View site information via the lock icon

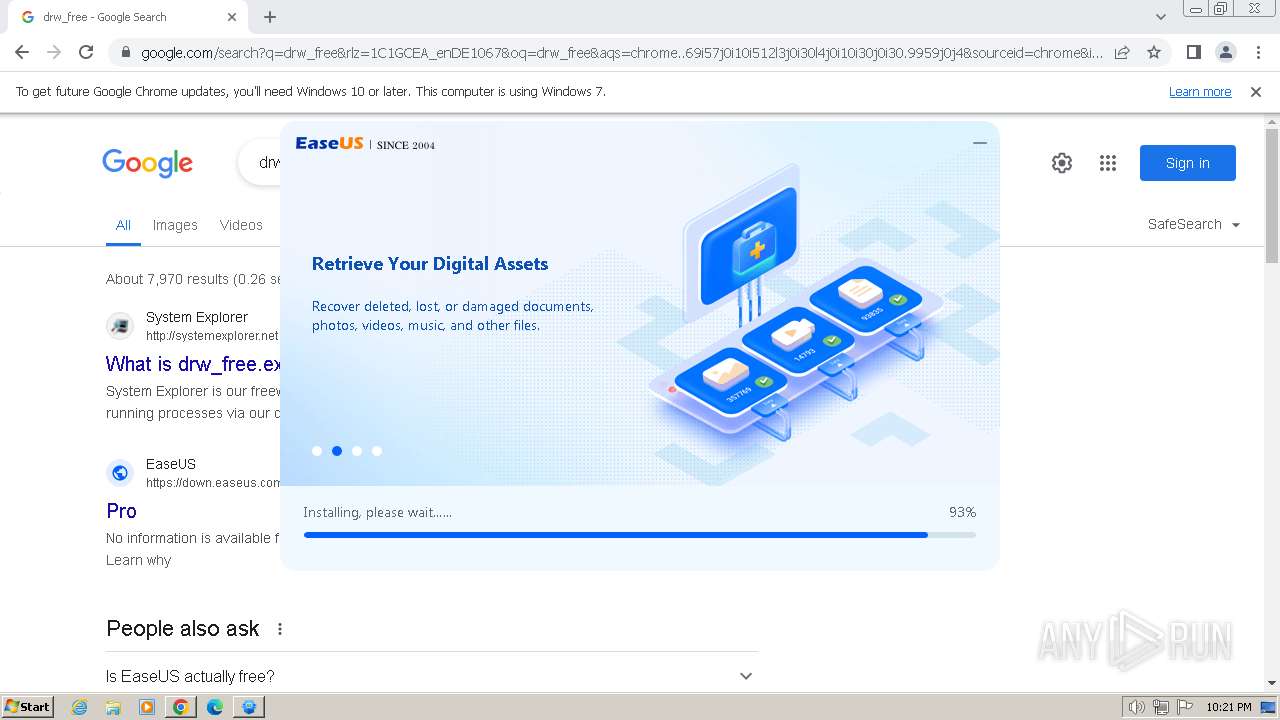pos(125,52)
